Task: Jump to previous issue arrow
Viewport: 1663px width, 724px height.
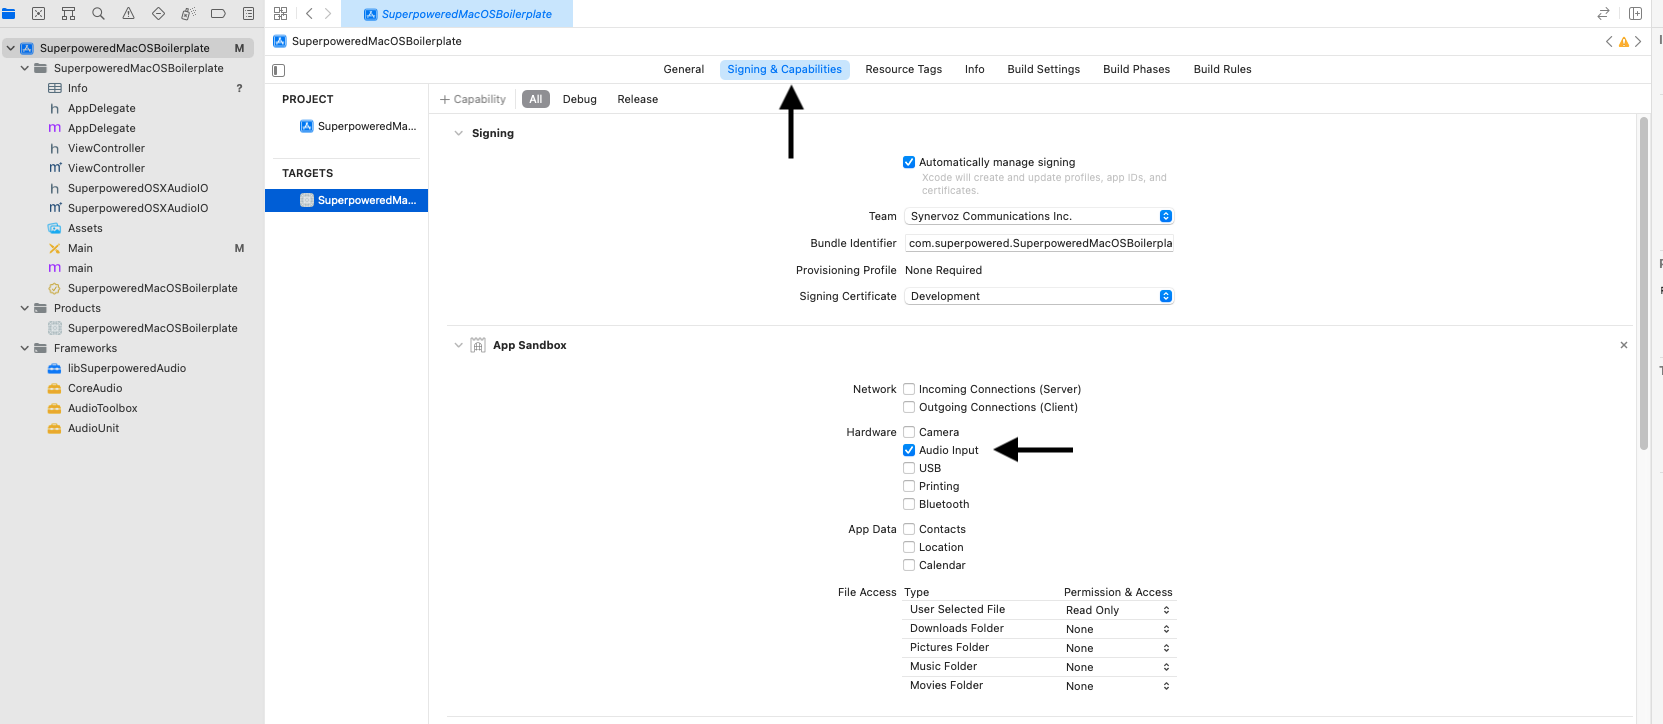Action: pyautogui.click(x=1609, y=42)
